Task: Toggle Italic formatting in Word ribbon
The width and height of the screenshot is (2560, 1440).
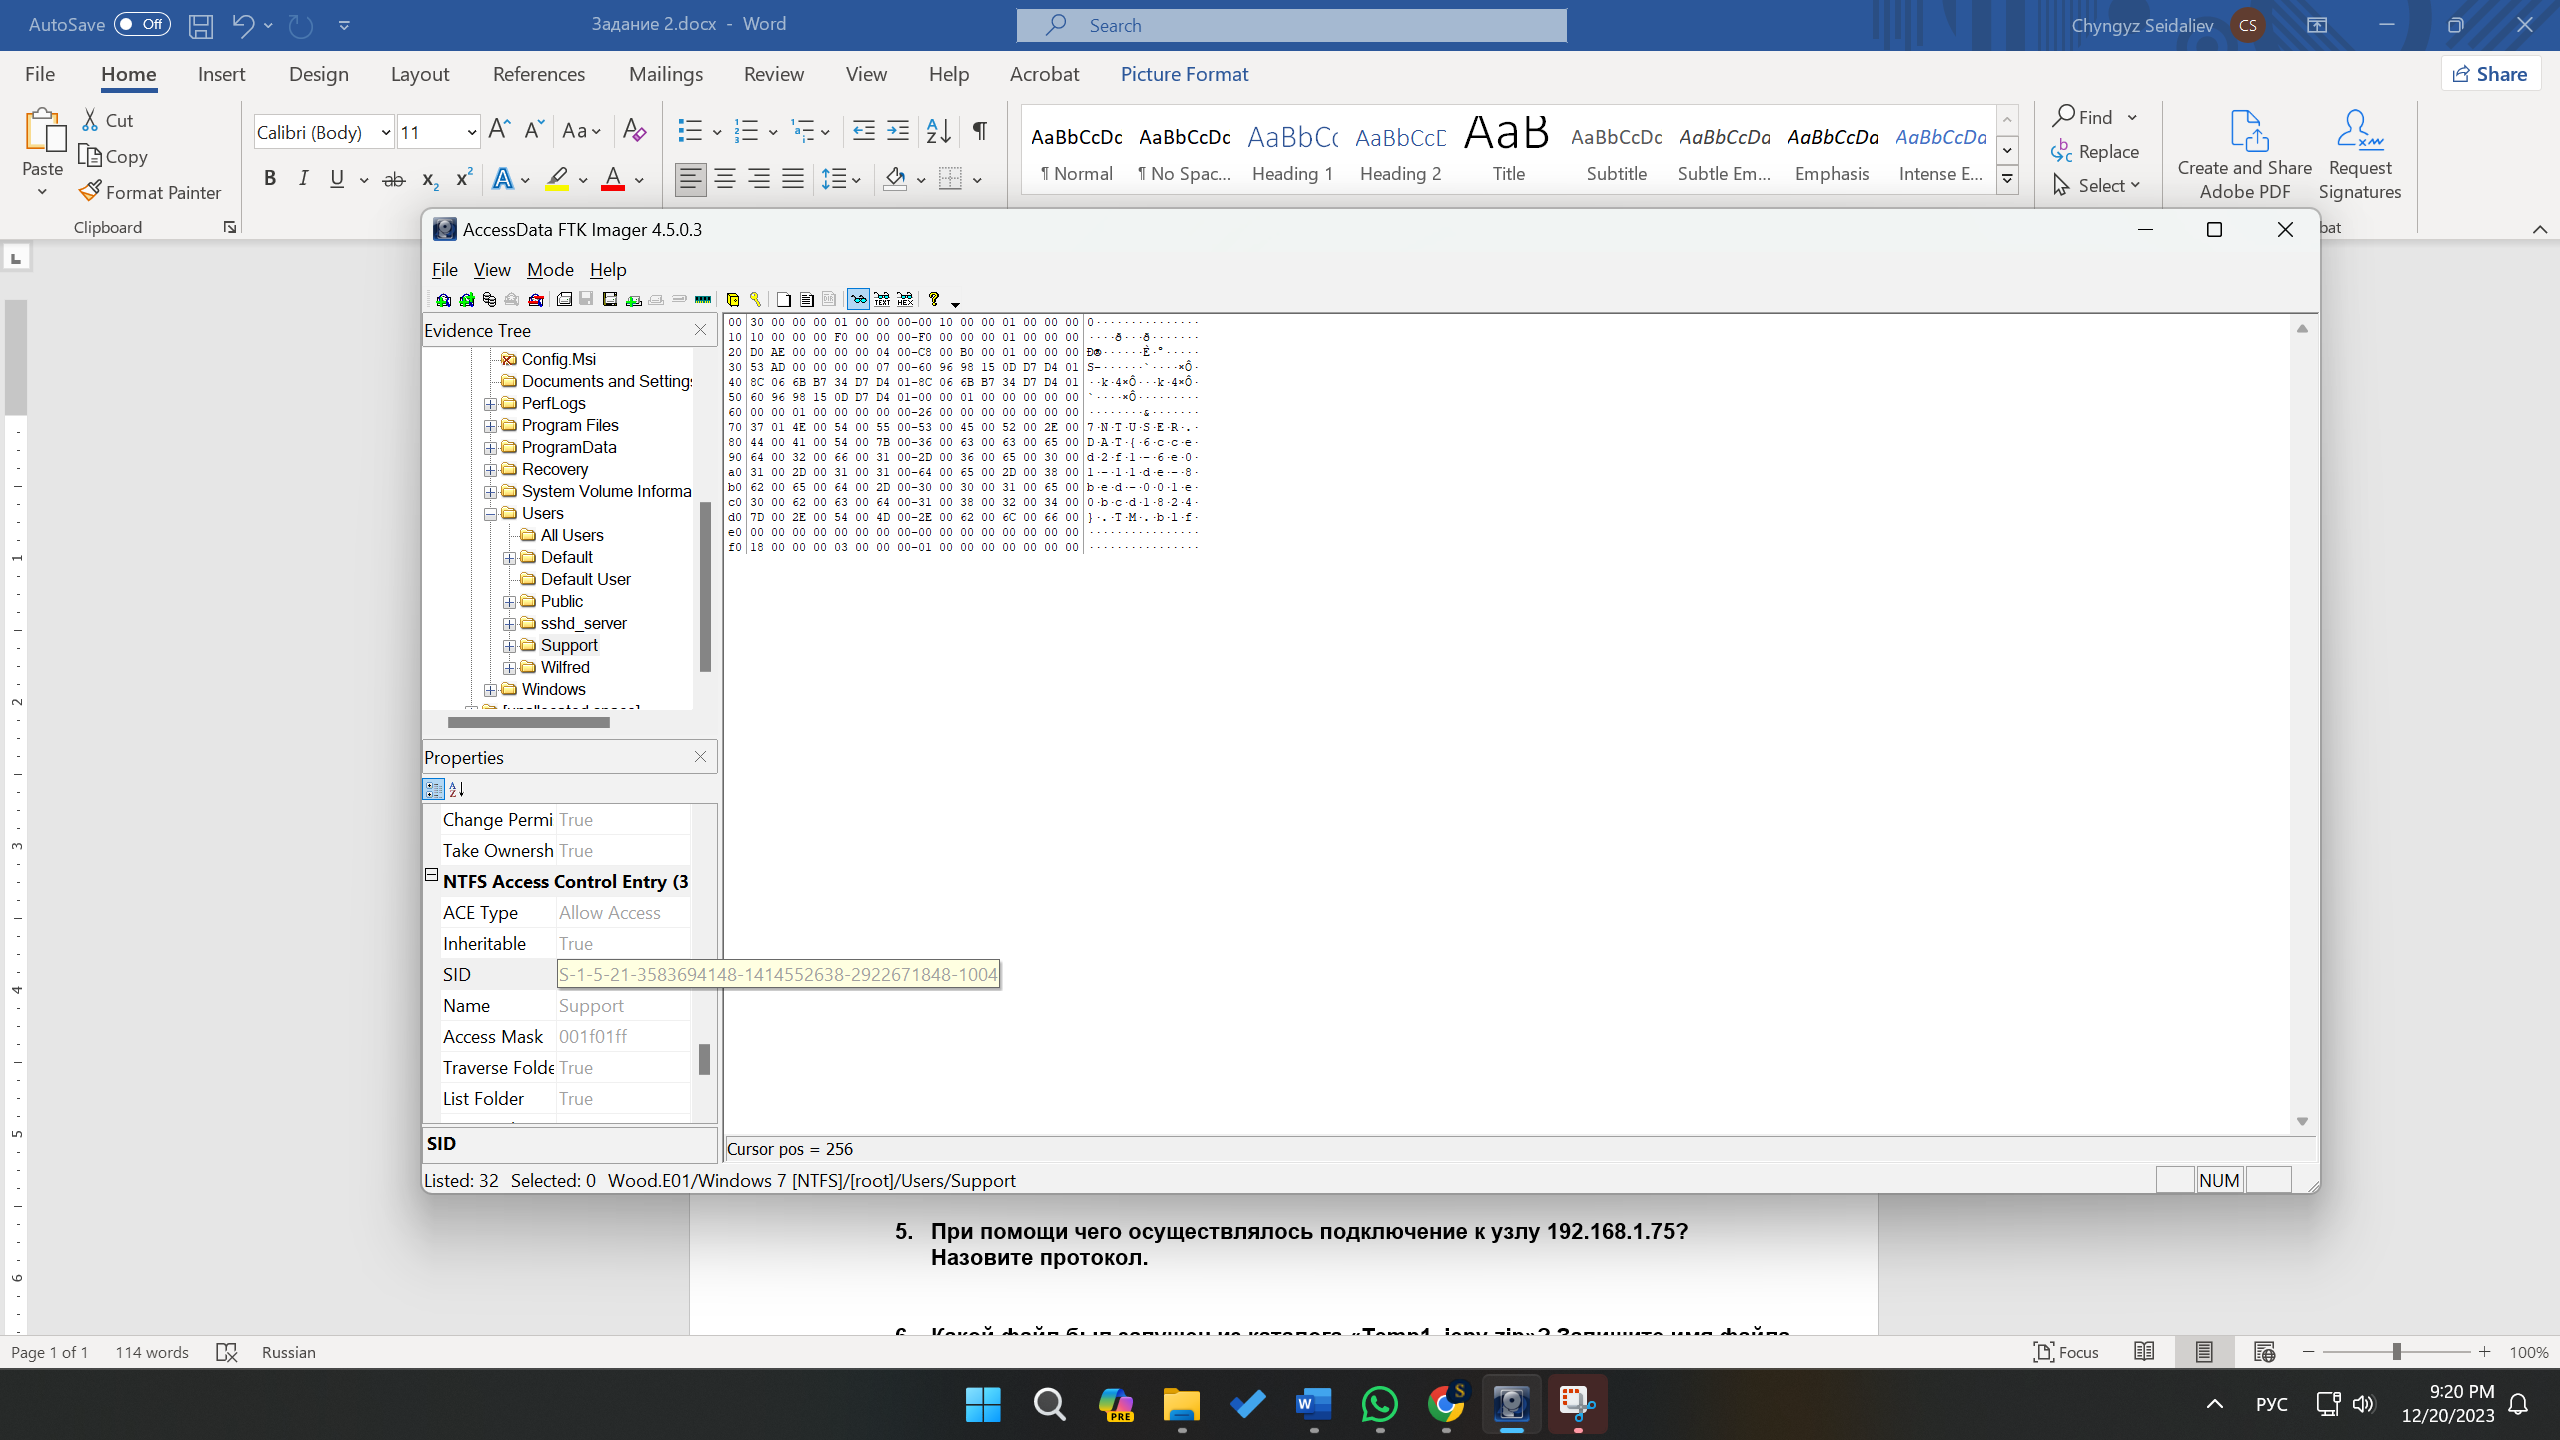Action: point(303,179)
